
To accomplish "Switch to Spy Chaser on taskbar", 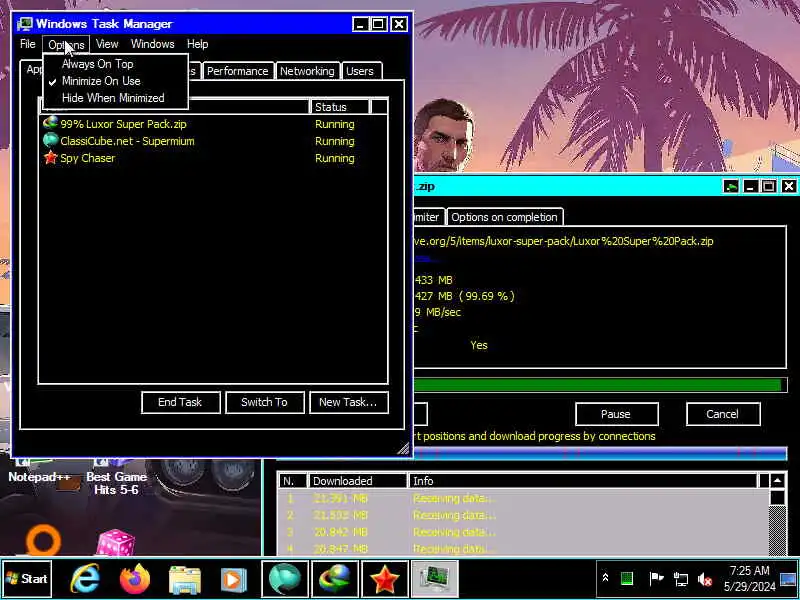I will tap(384, 579).
